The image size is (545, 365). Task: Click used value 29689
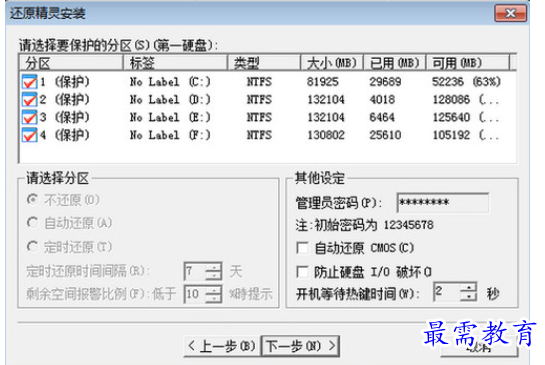[x=385, y=82]
